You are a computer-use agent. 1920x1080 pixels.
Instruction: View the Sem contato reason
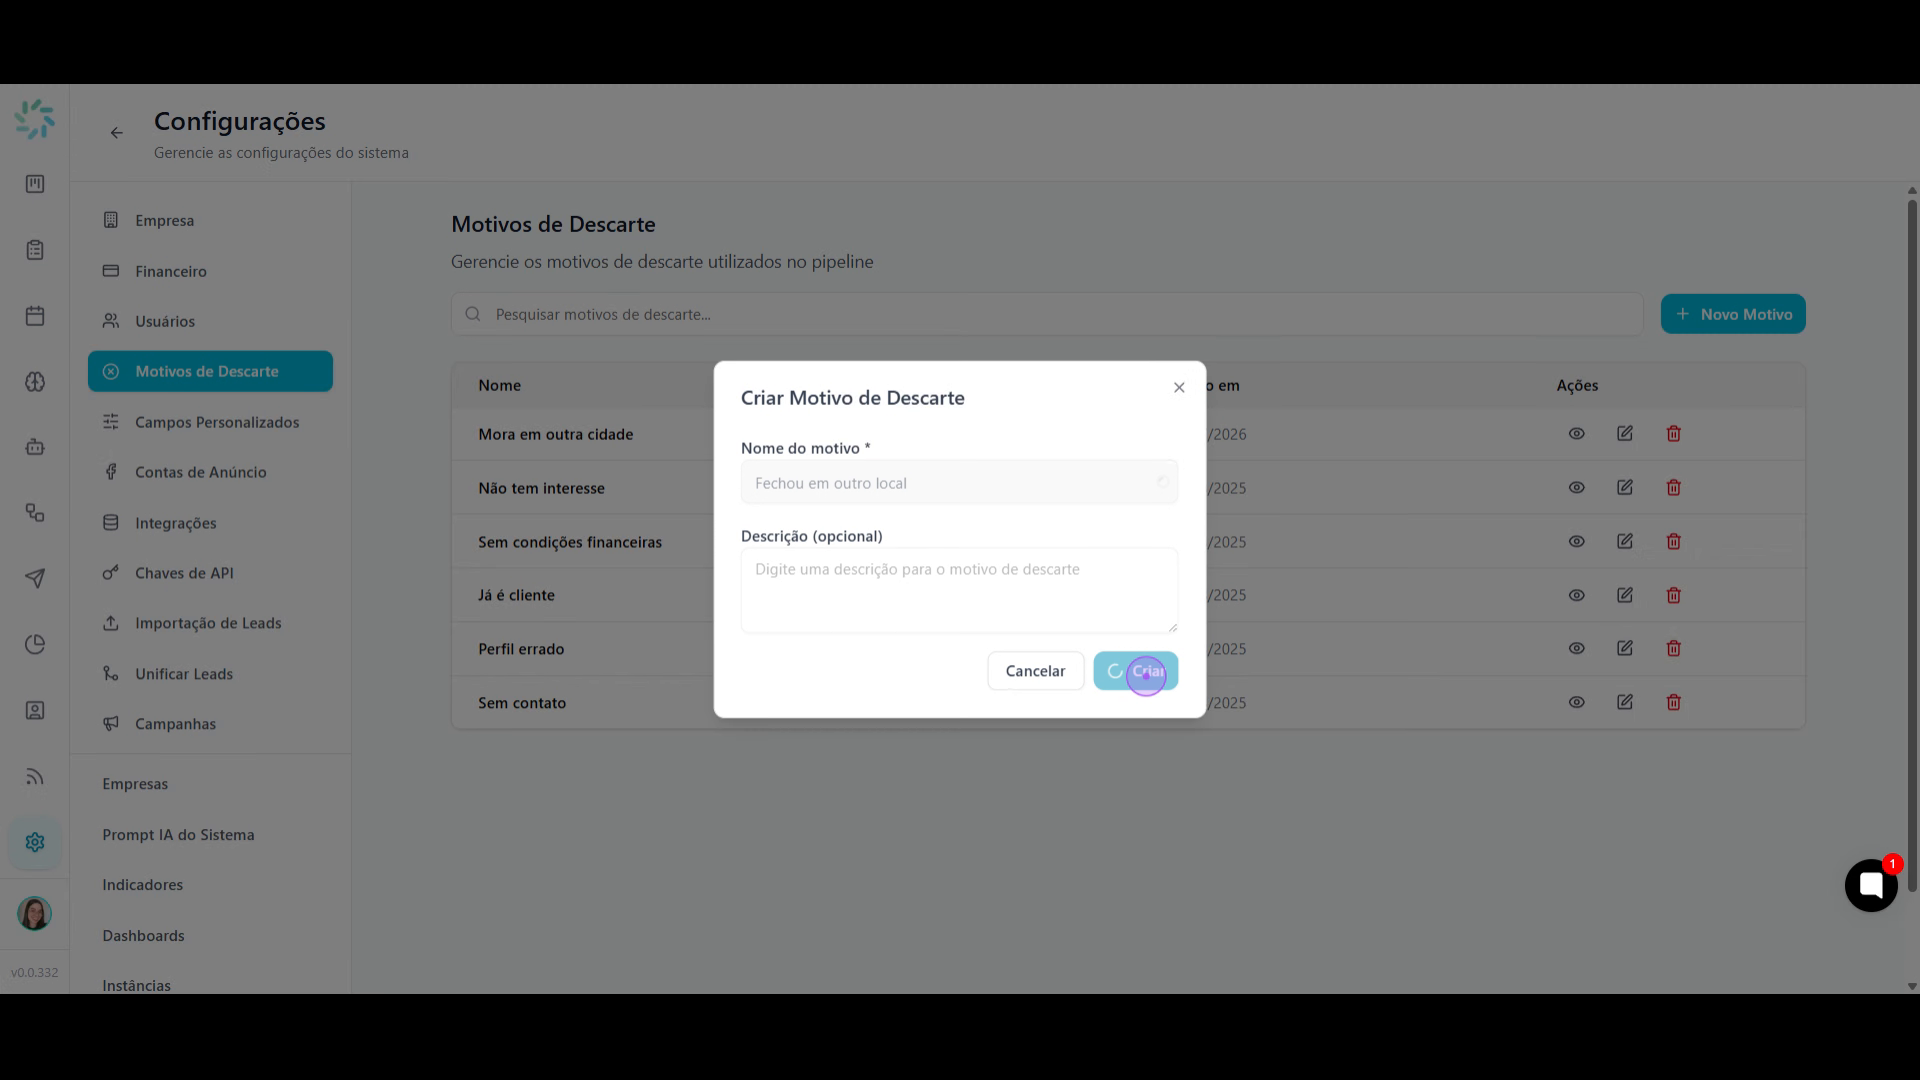(x=1577, y=703)
